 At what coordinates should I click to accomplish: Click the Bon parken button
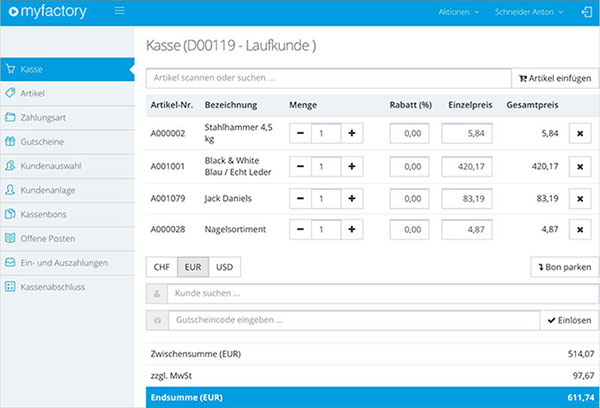(x=564, y=267)
